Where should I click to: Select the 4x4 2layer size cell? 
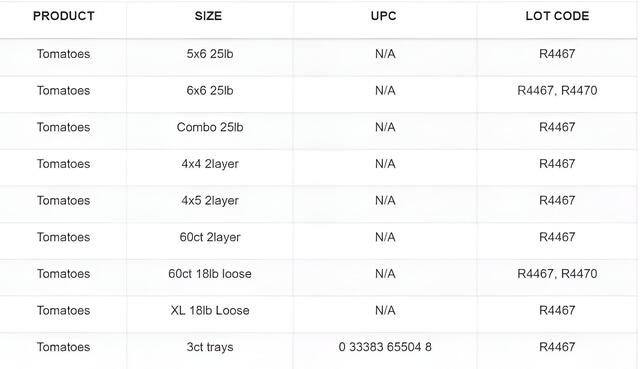(210, 164)
